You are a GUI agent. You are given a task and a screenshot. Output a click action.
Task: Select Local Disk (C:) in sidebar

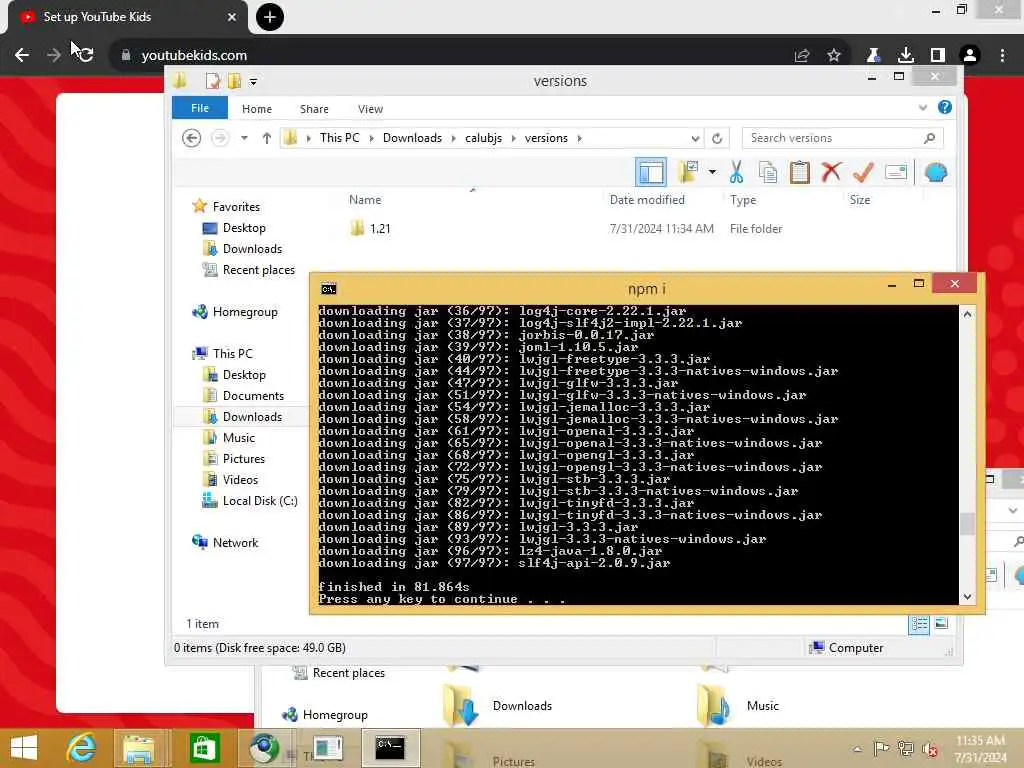point(260,501)
